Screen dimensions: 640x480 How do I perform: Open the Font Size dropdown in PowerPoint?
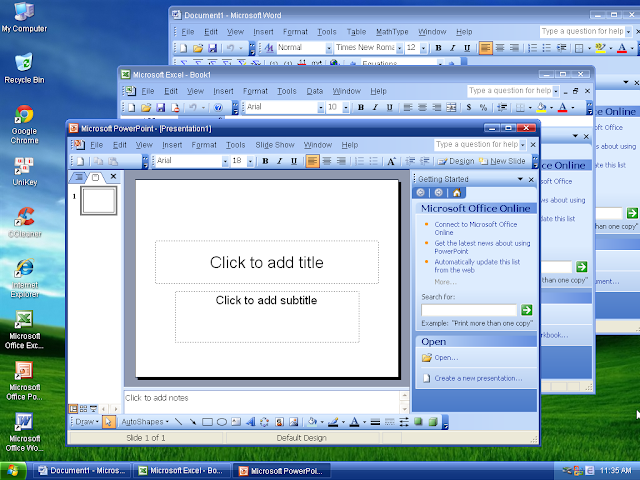tap(251, 161)
